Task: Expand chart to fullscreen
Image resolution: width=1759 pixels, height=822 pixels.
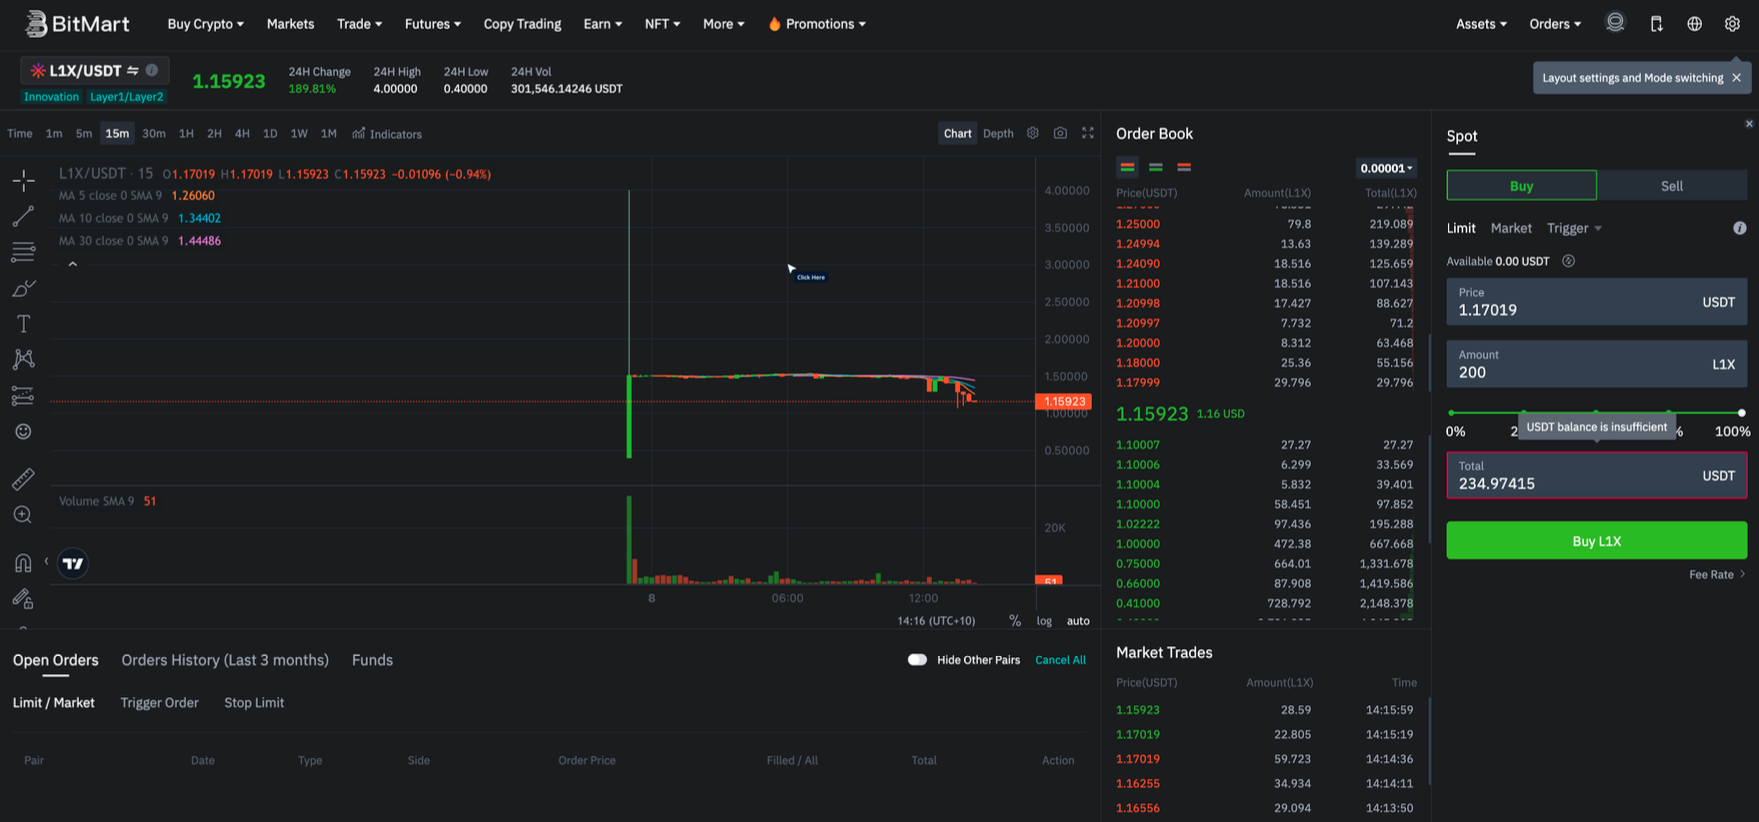Action: pos(1088,133)
